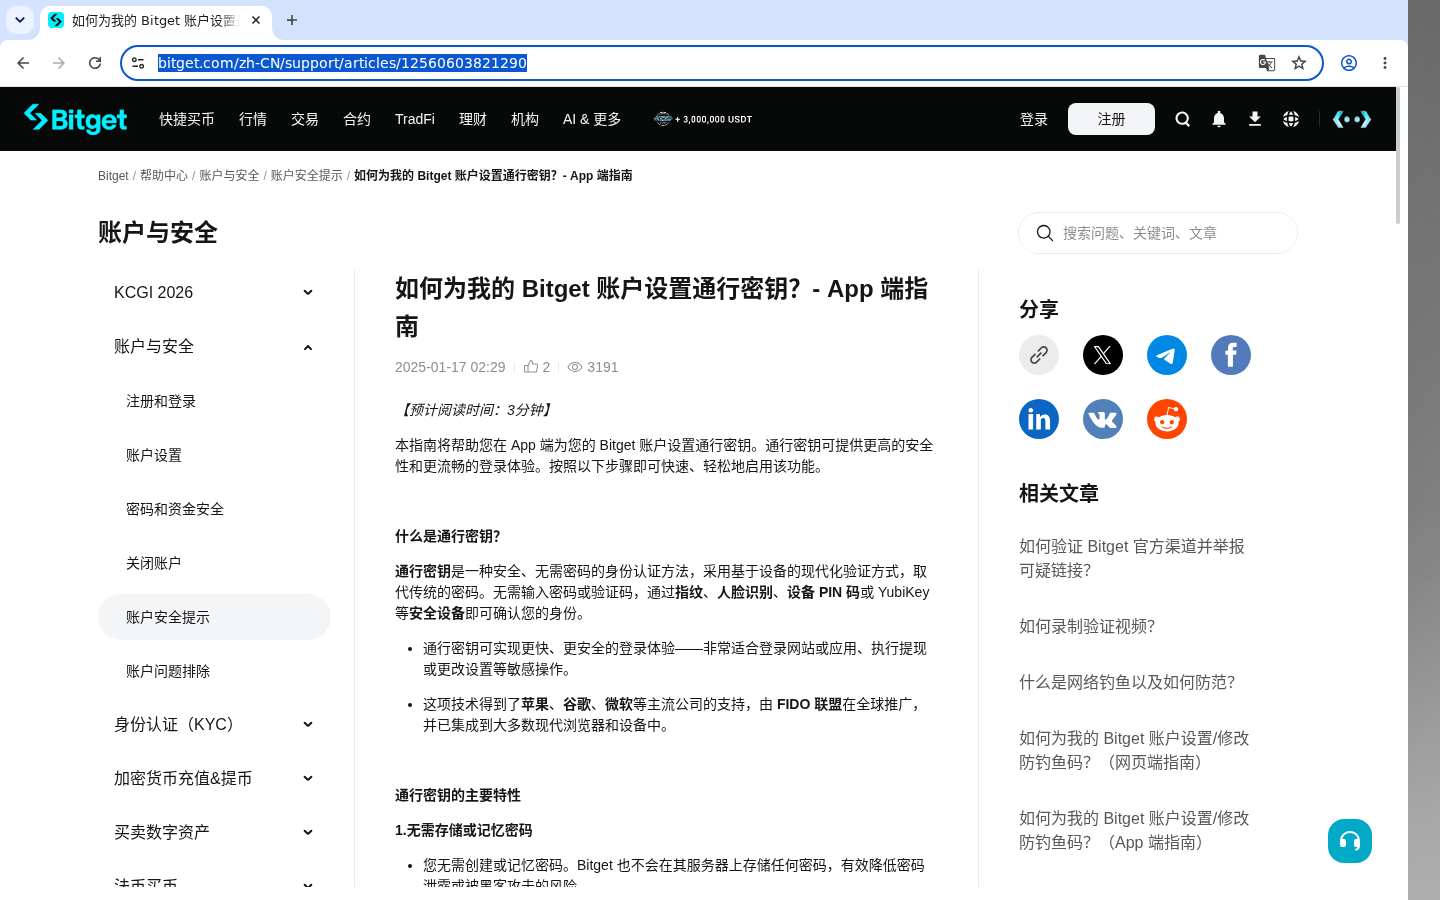Open TradFi menu
This screenshot has height=900, width=1440.
pyautogui.click(x=415, y=119)
